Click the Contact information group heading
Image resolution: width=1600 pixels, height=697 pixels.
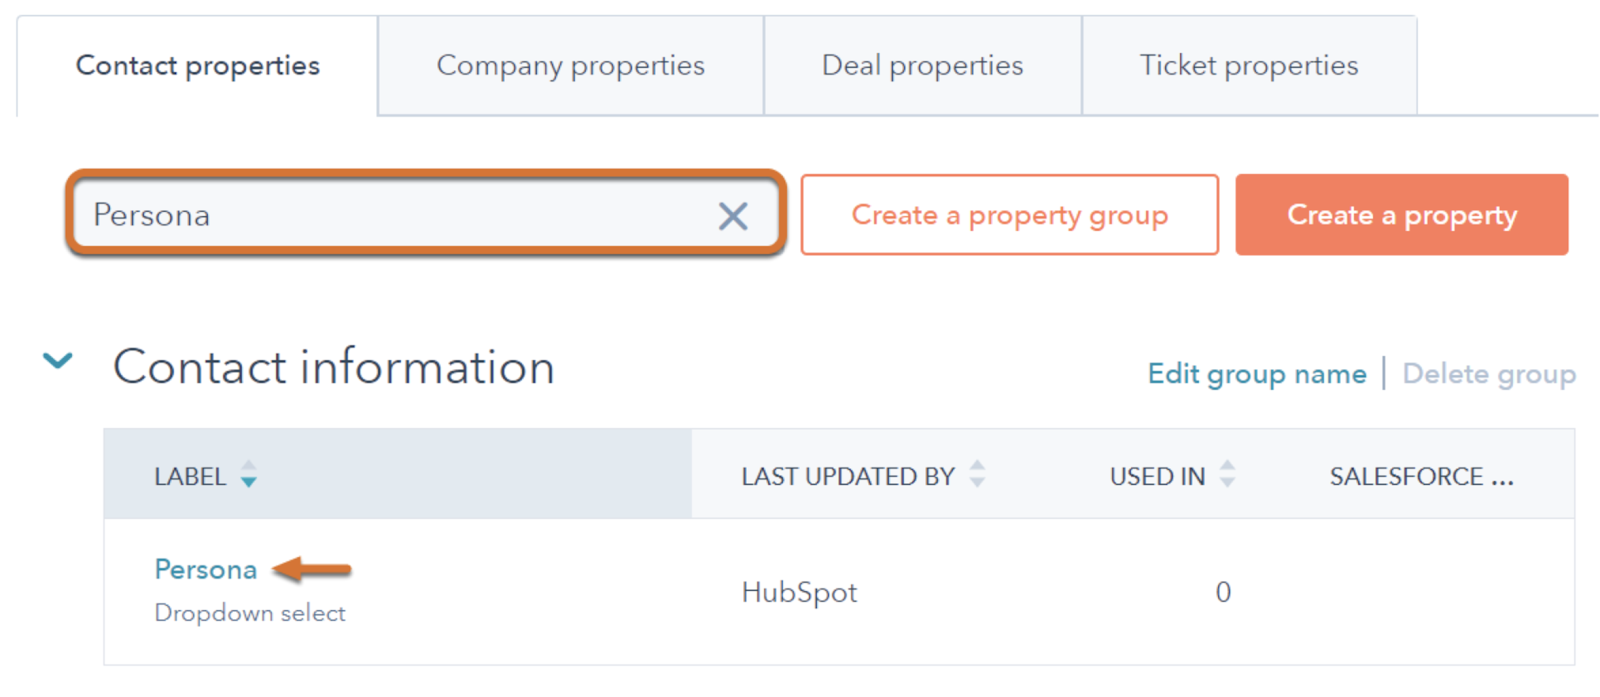click(x=333, y=367)
